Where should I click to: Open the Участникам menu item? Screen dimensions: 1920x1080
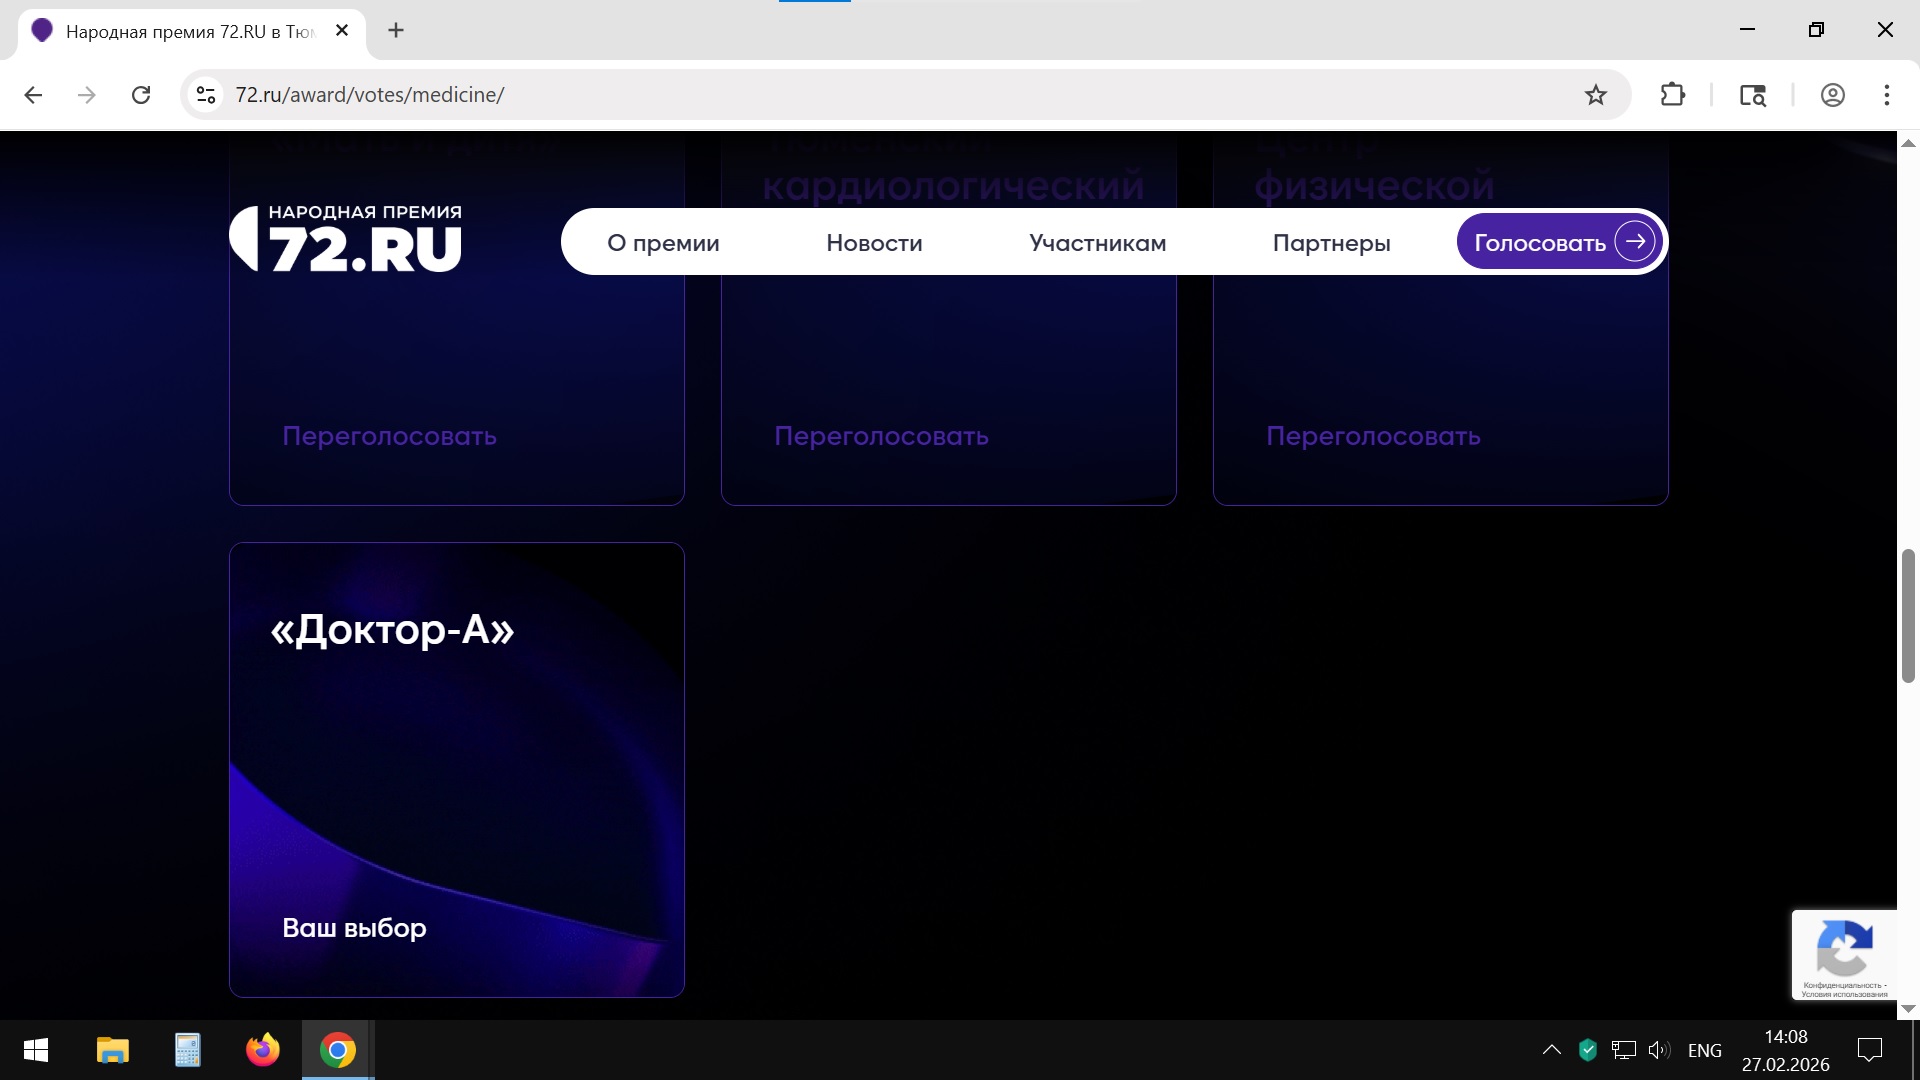click(x=1097, y=243)
